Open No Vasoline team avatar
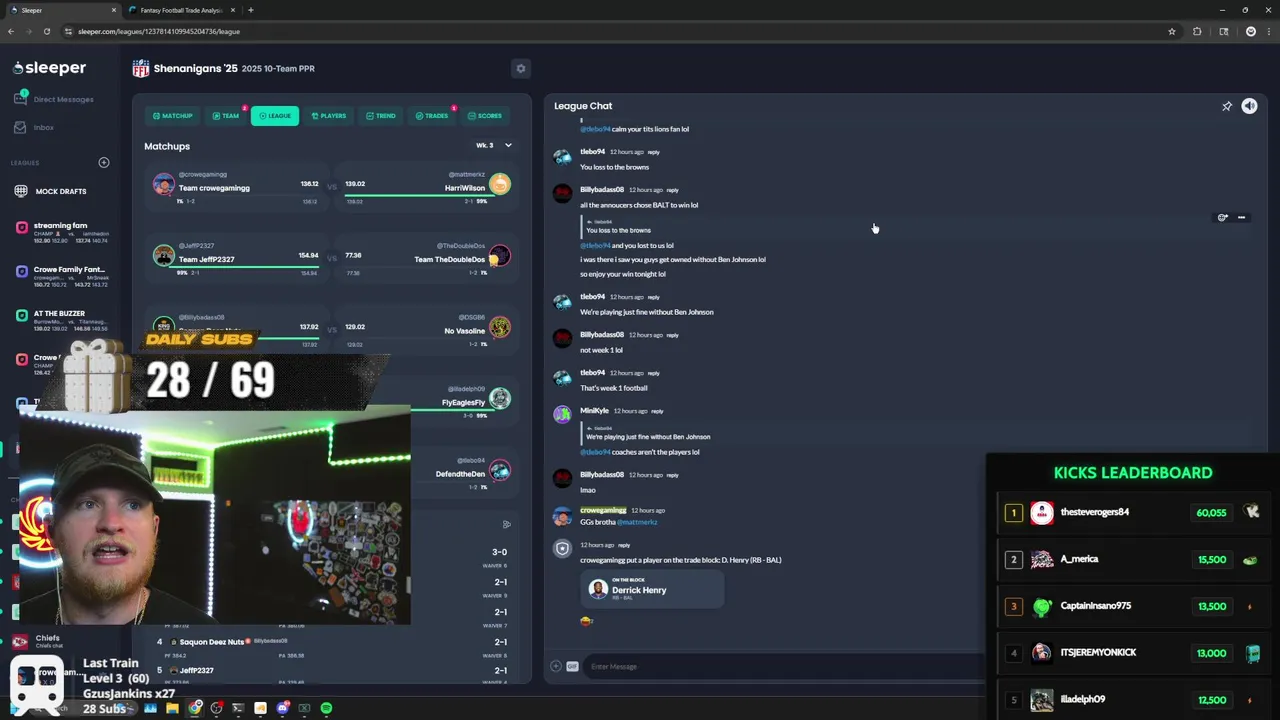The width and height of the screenshot is (1280, 720). coord(500,327)
